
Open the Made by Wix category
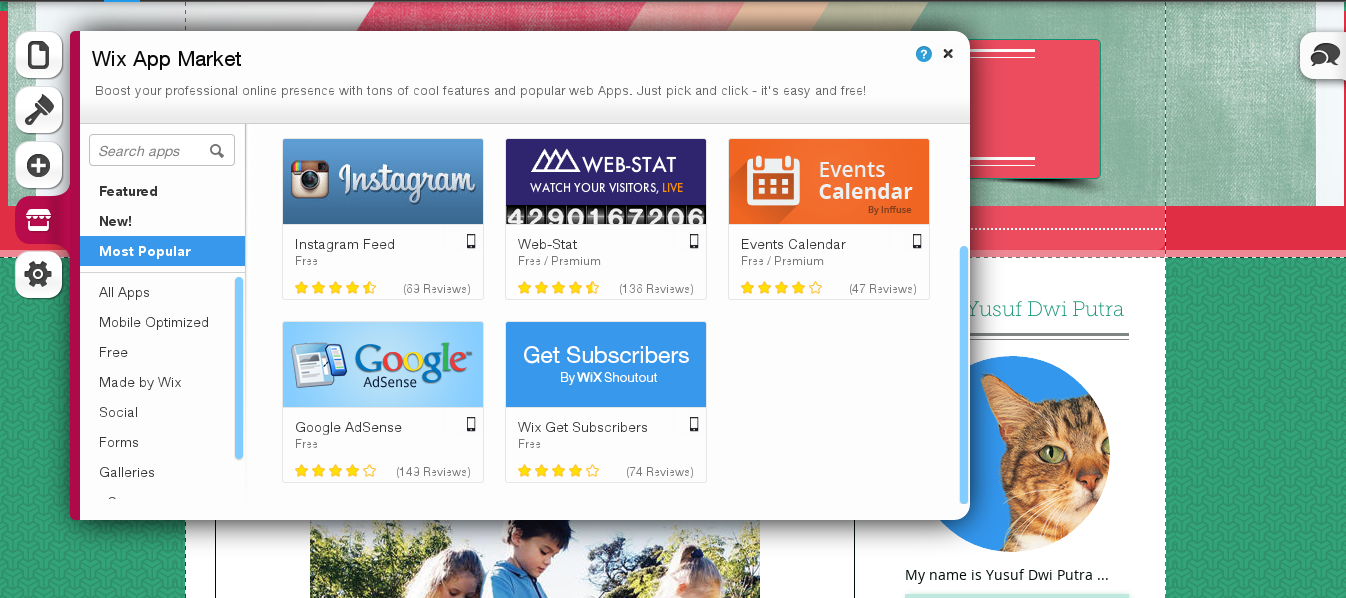(x=140, y=382)
